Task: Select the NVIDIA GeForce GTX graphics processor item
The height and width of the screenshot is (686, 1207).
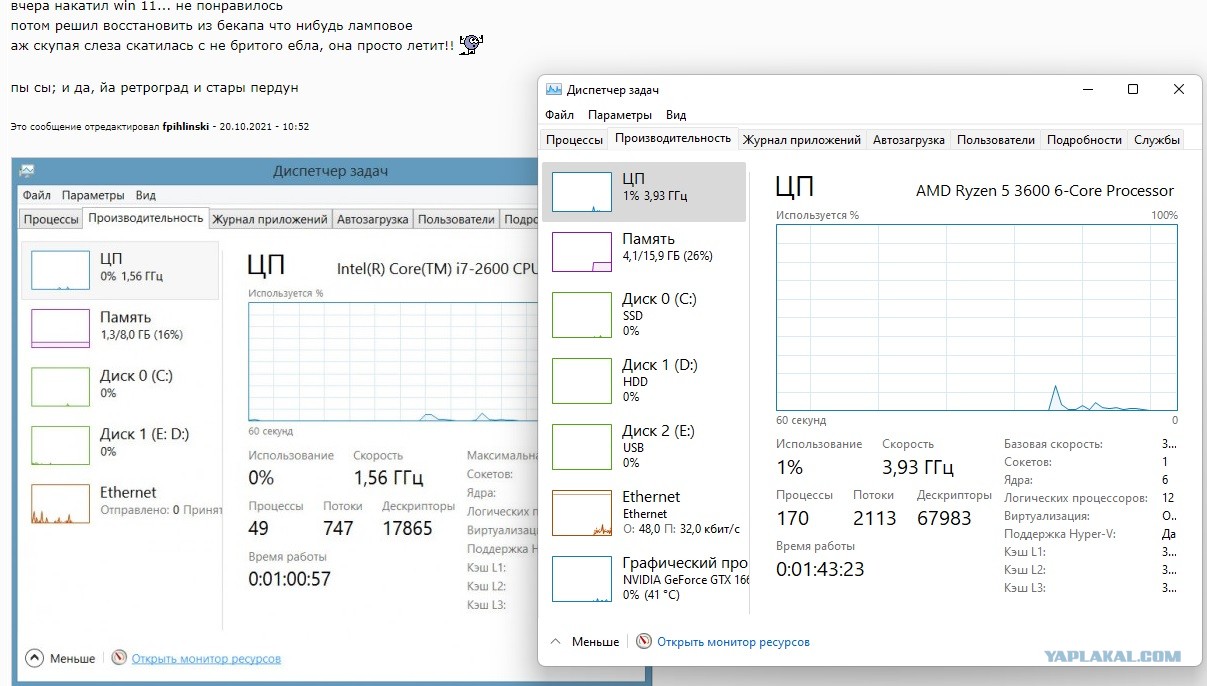Action: (x=644, y=578)
